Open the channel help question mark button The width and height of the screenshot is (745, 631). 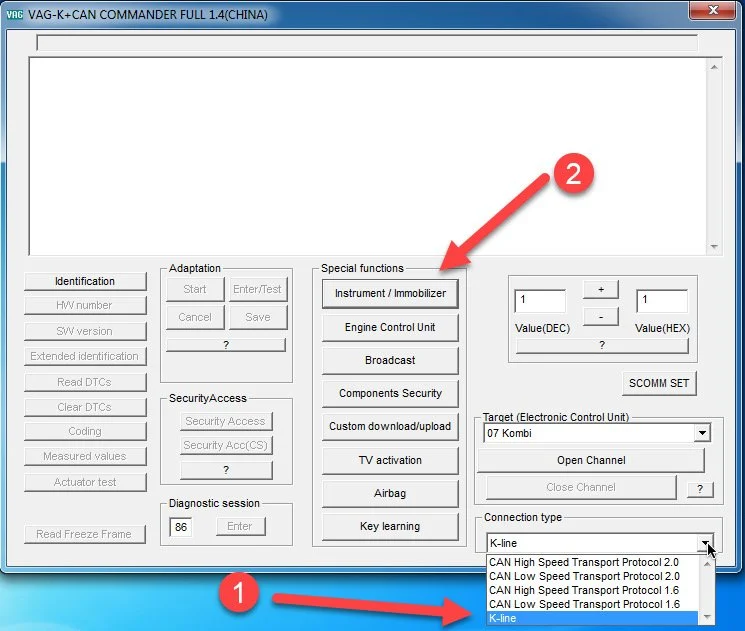700,489
